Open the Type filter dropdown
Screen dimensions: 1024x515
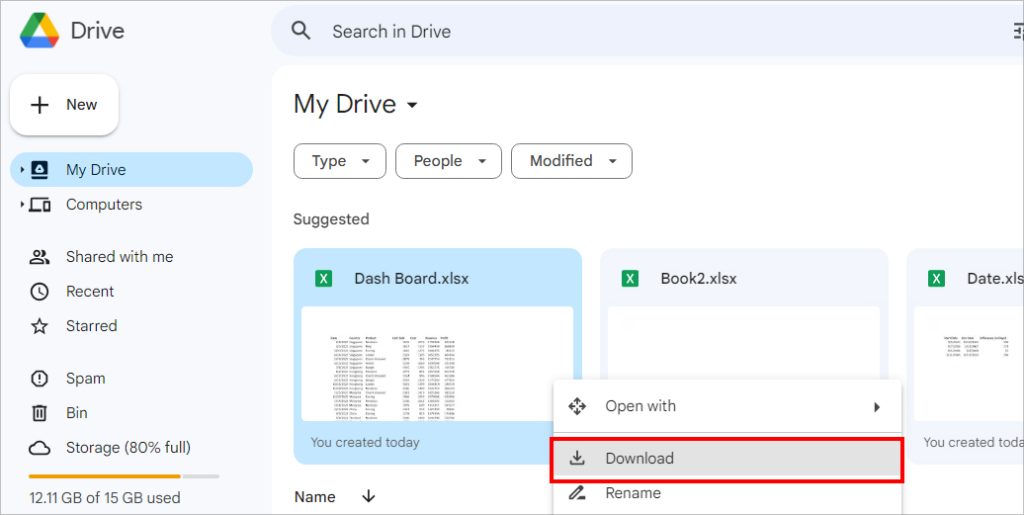[x=340, y=161]
